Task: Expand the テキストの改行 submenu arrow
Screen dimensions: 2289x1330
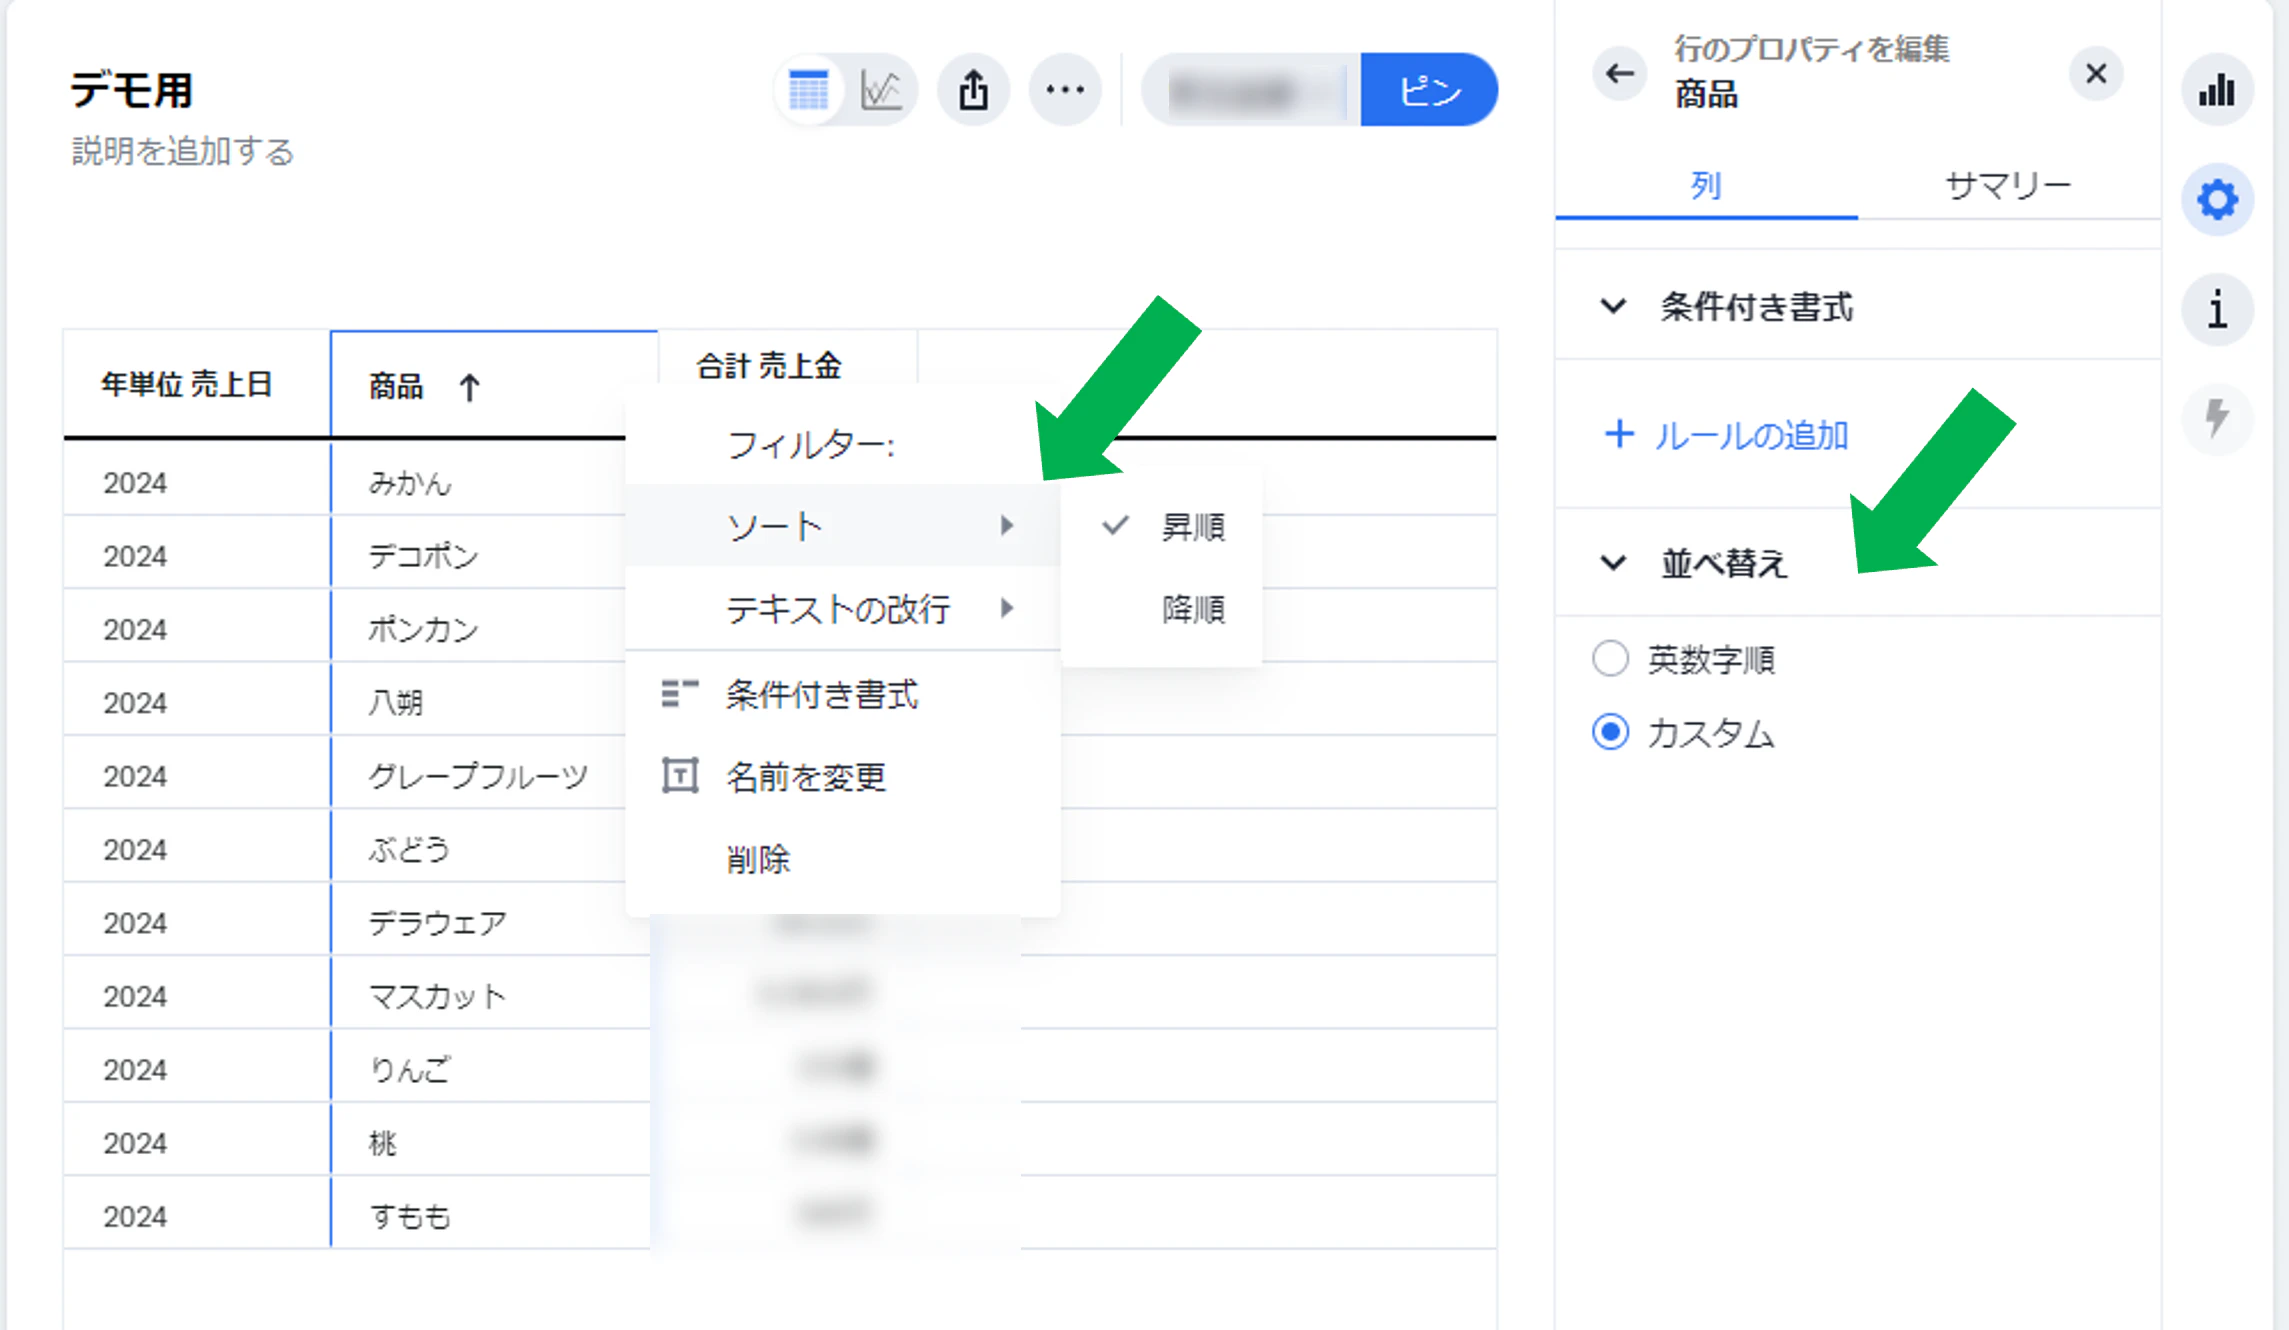Action: [1007, 608]
